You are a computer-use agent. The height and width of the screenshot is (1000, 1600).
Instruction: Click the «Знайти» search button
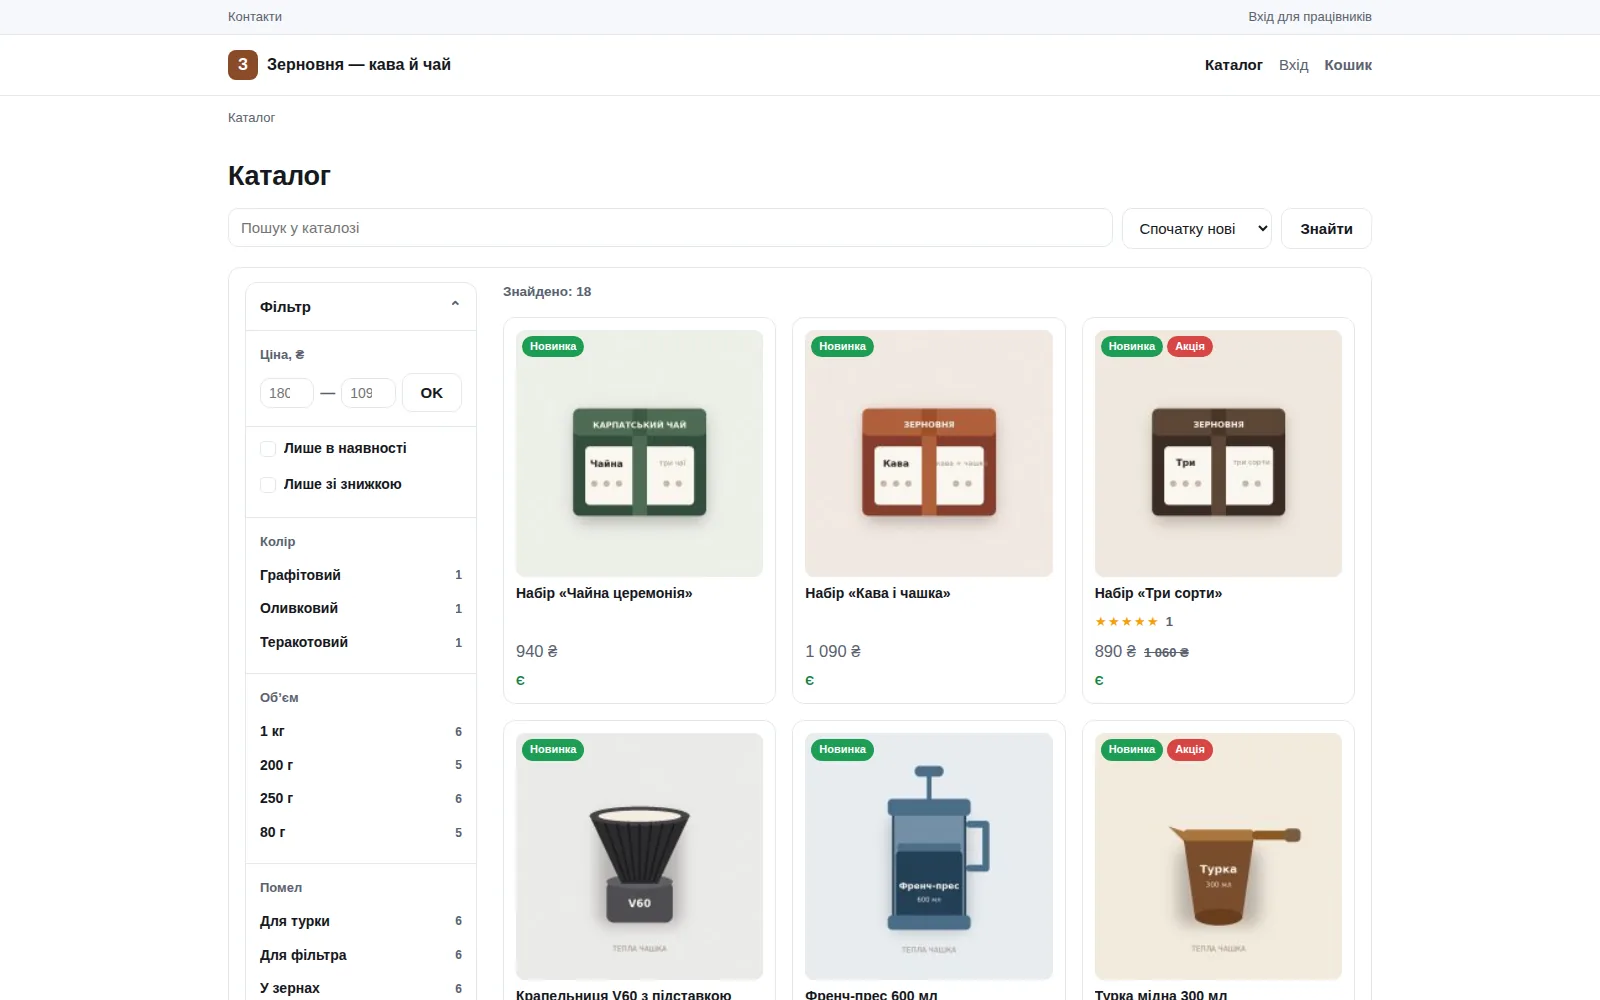1326,229
